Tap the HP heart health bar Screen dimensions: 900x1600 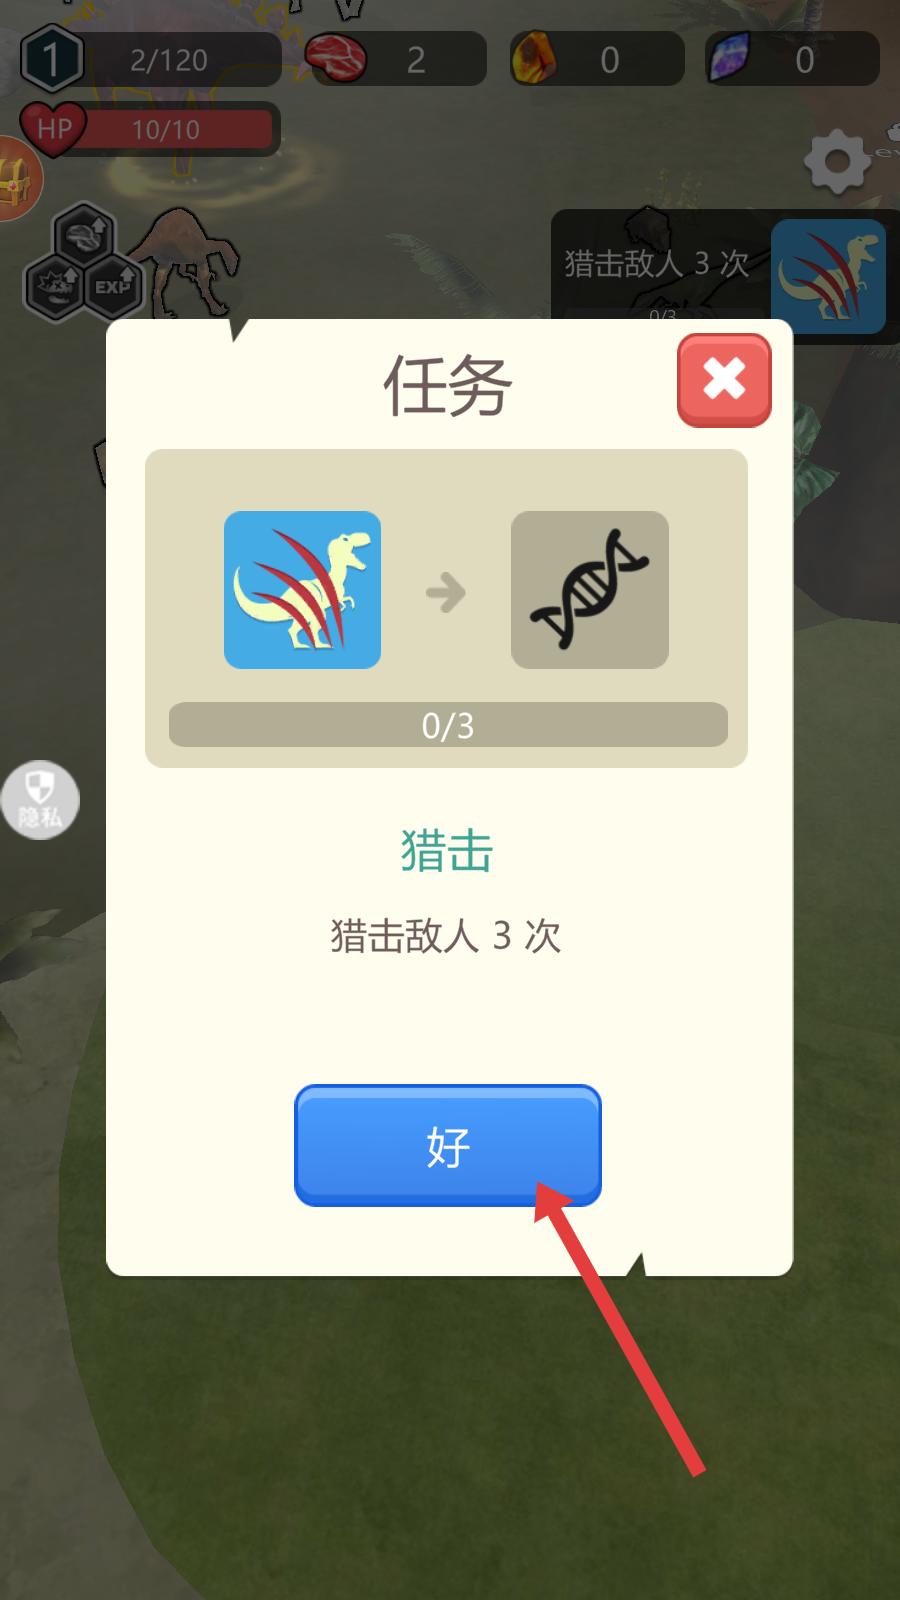(x=150, y=129)
